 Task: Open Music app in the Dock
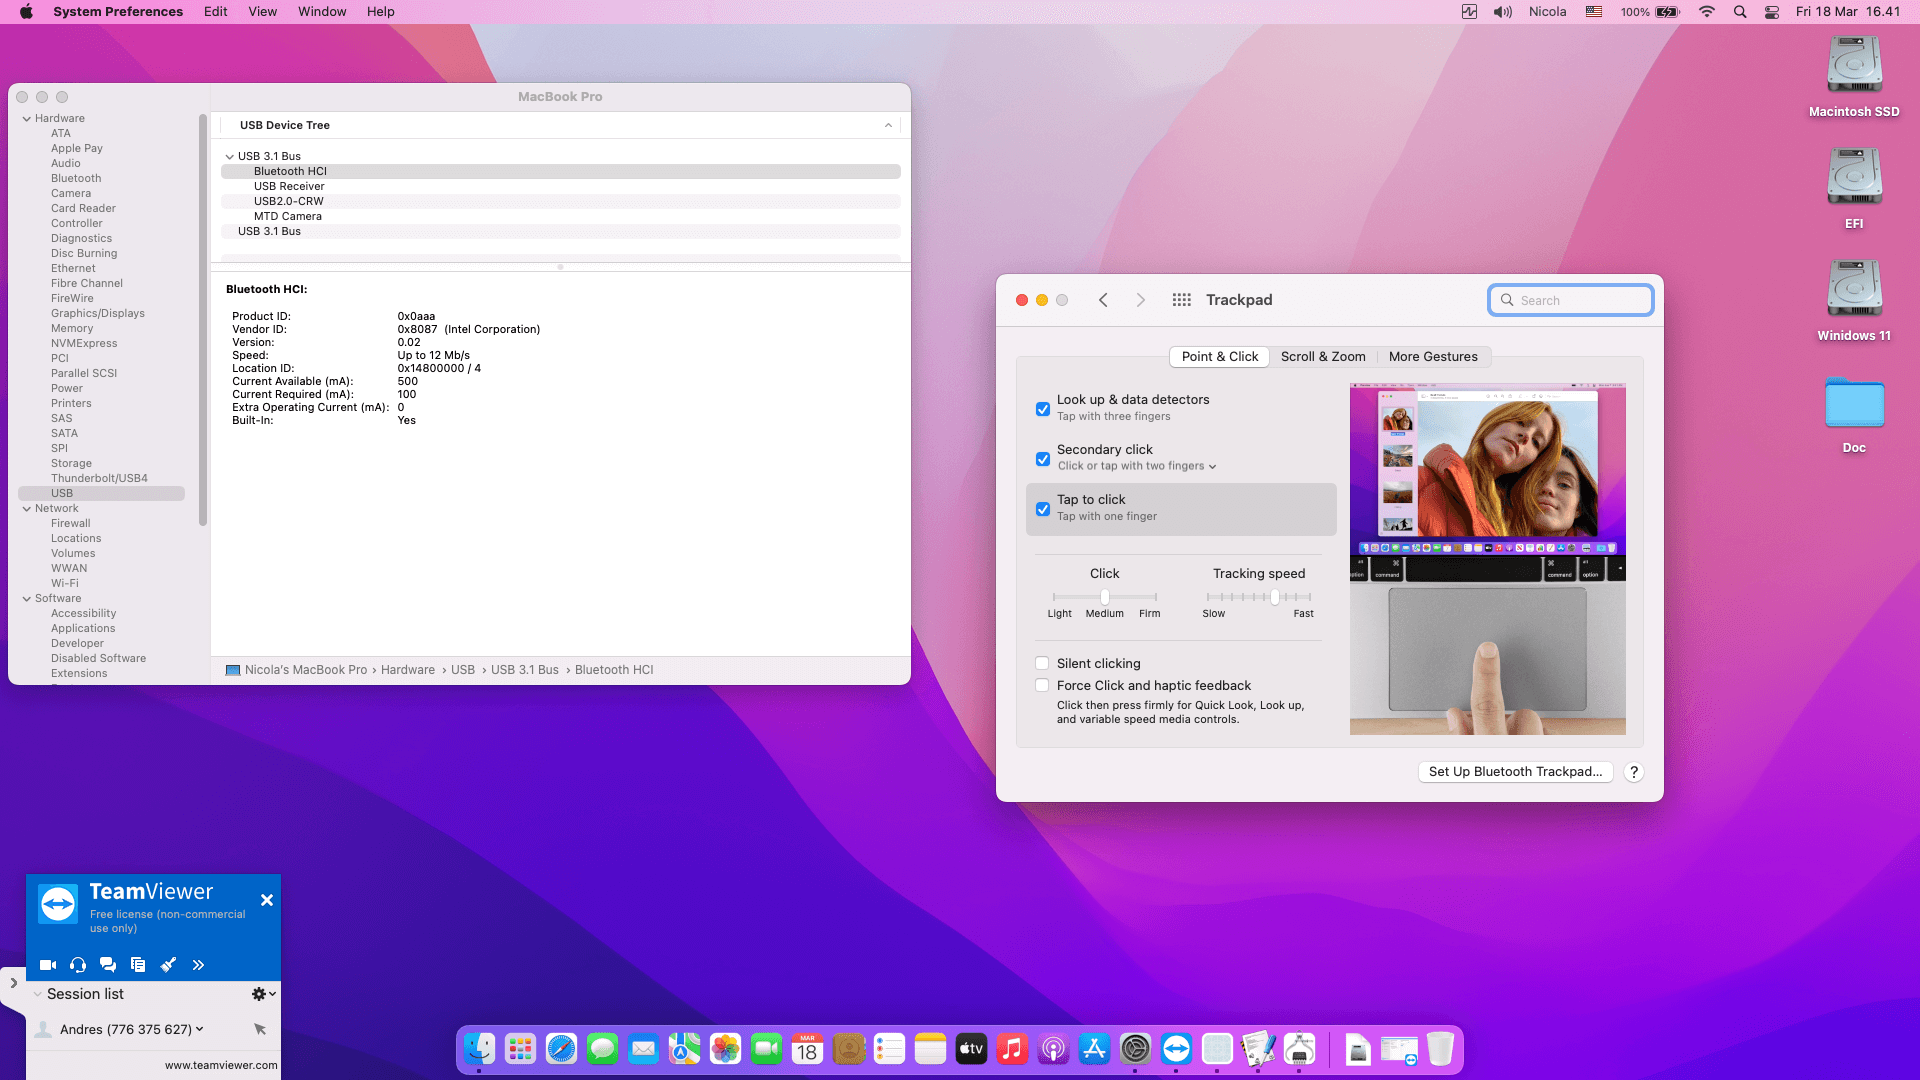[1012, 1049]
